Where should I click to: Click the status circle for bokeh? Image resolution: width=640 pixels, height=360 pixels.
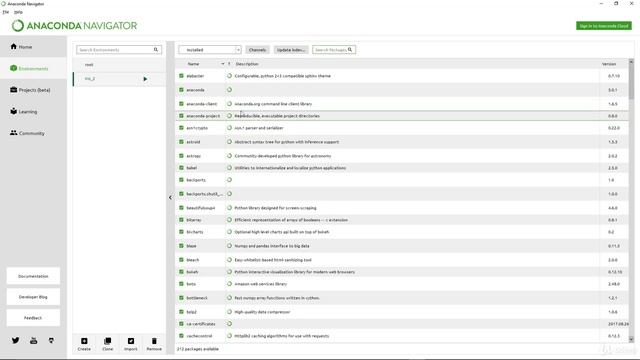pos(229,272)
